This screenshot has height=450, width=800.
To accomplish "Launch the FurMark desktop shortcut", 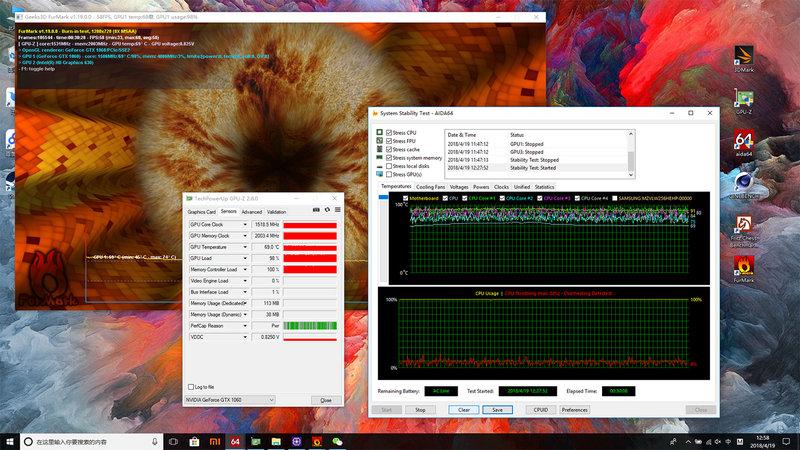I will (x=743, y=269).
